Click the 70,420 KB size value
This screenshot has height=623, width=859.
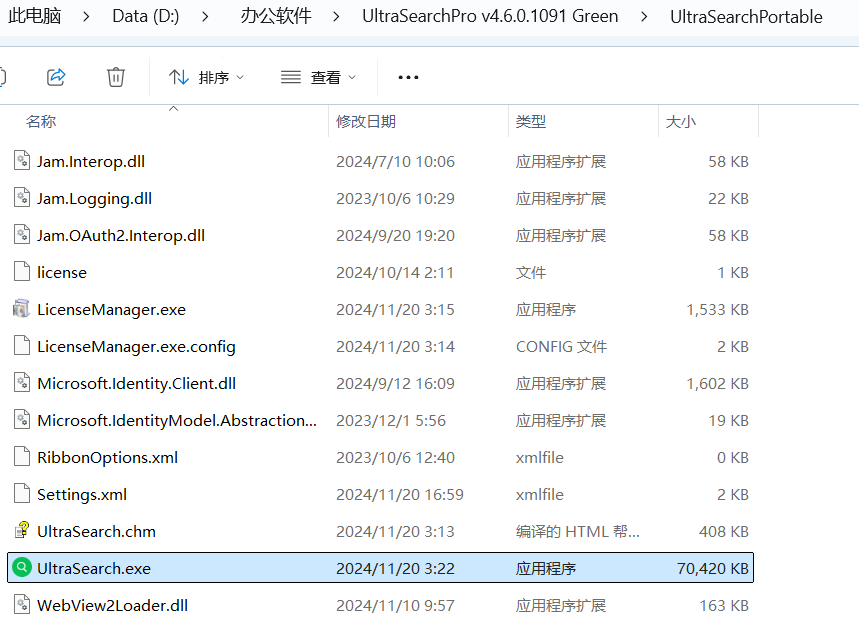point(713,568)
